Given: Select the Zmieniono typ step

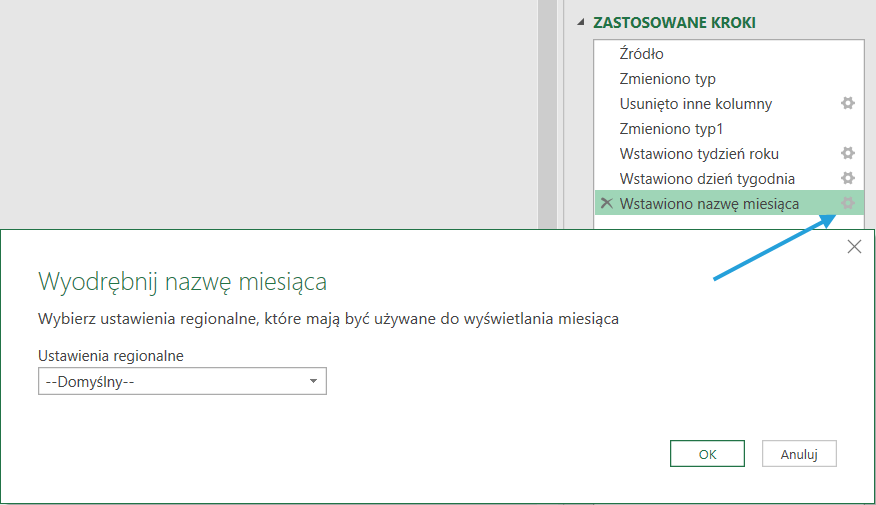Looking at the screenshot, I should (x=668, y=79).
